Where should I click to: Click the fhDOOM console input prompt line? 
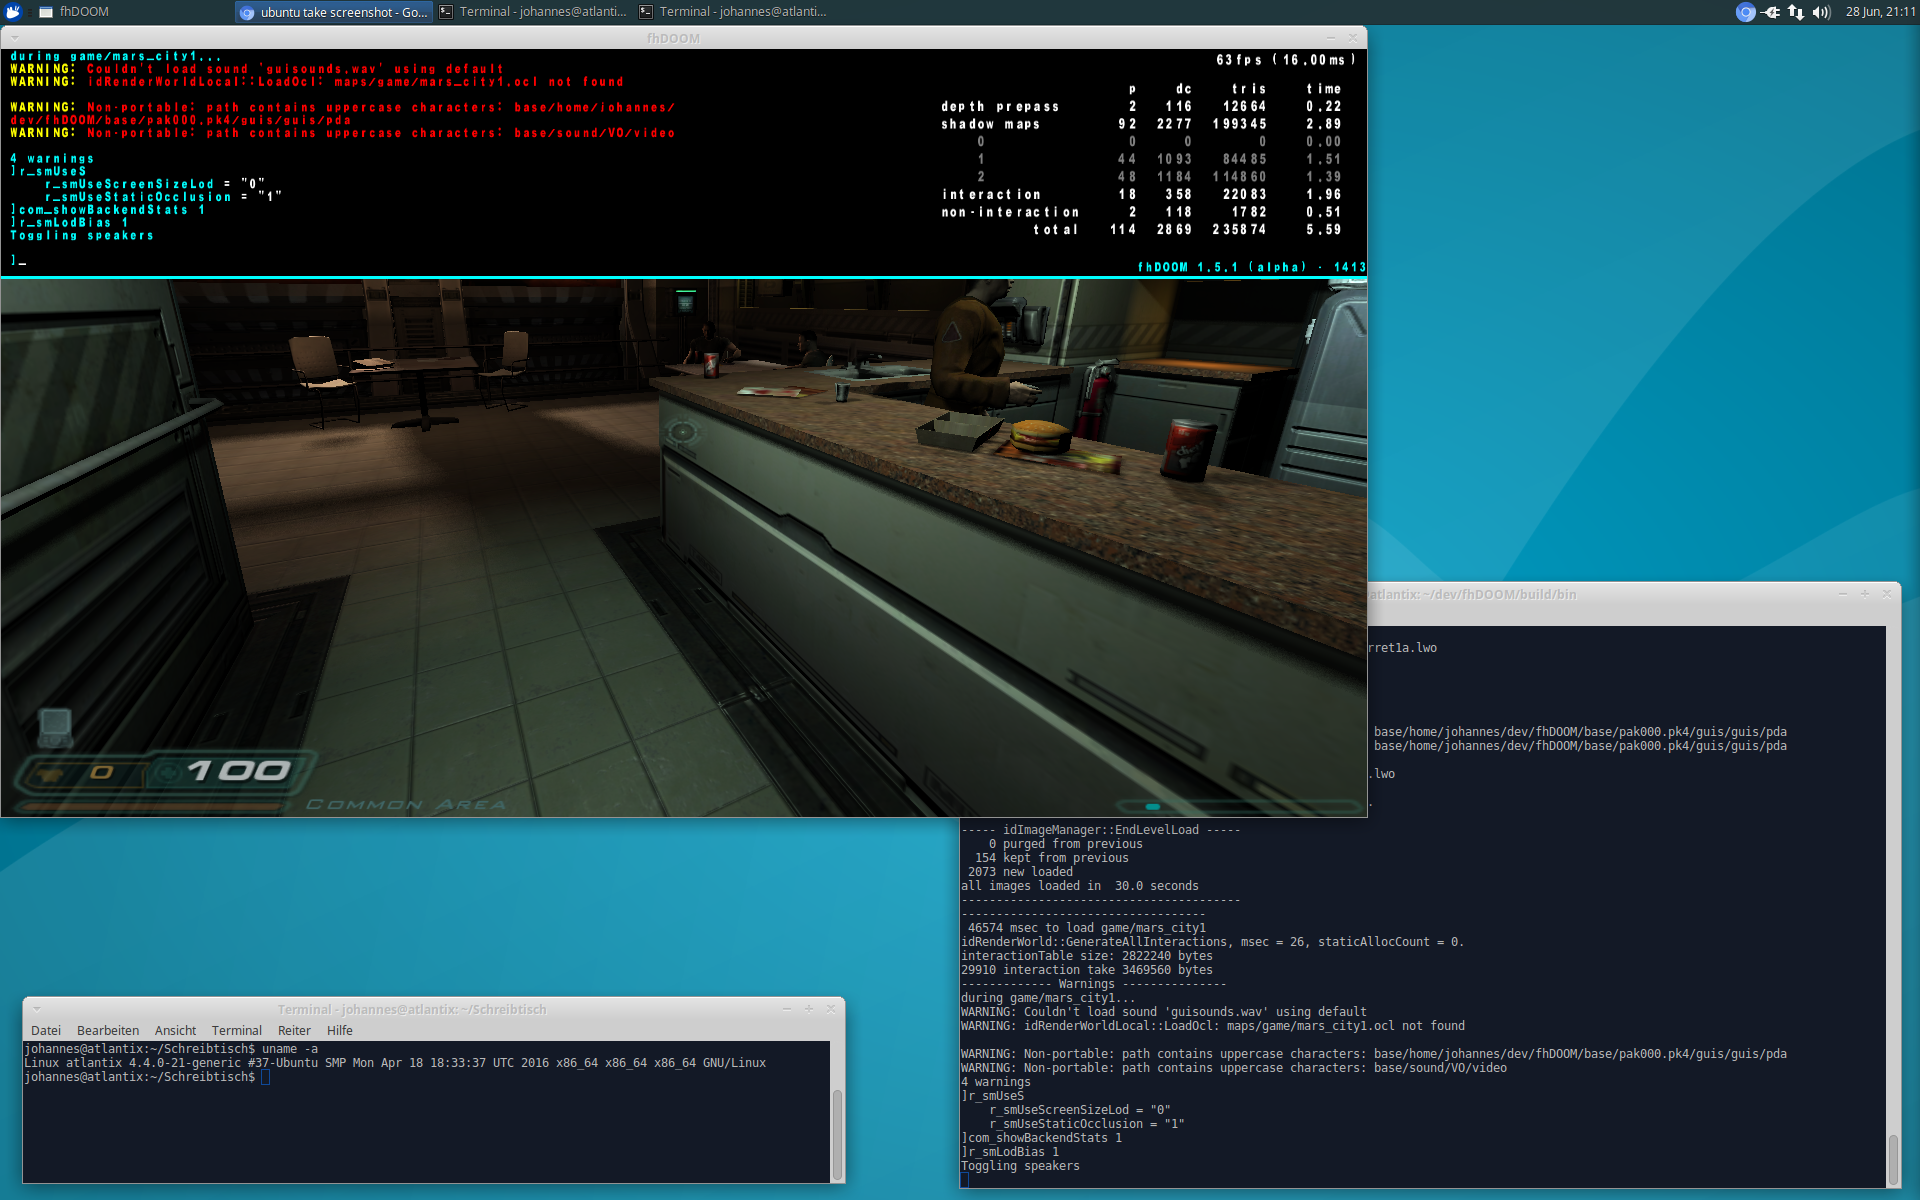(18, 260)
